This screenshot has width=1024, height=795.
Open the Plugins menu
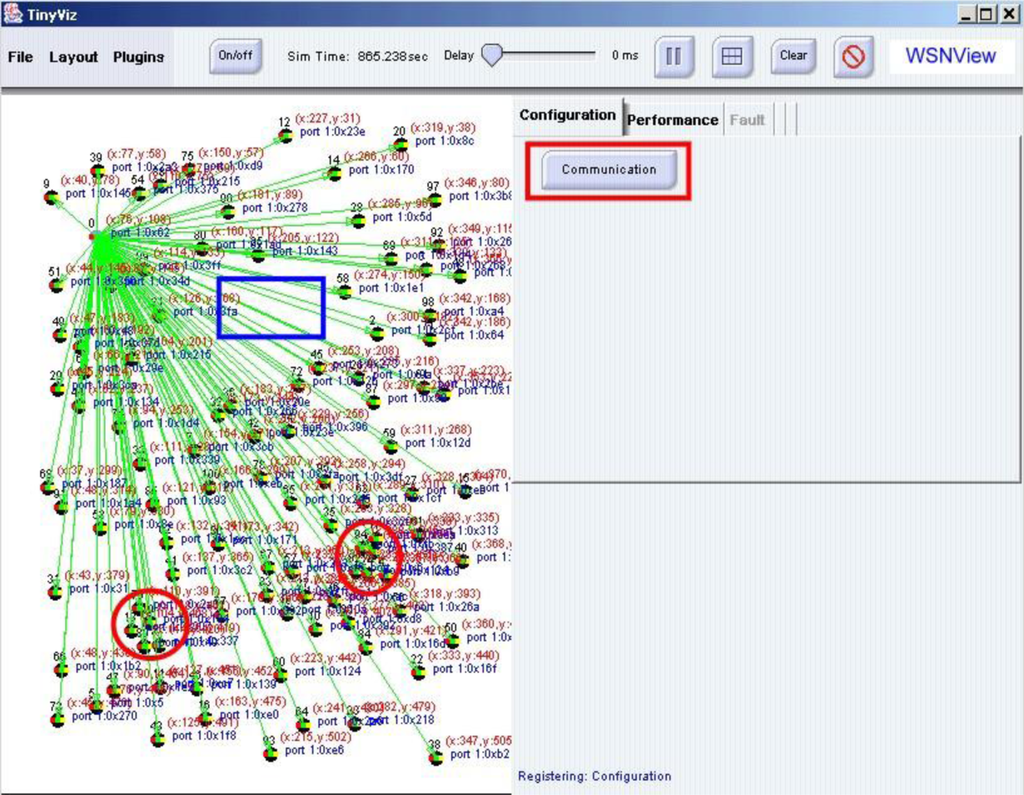coord(138,57)
